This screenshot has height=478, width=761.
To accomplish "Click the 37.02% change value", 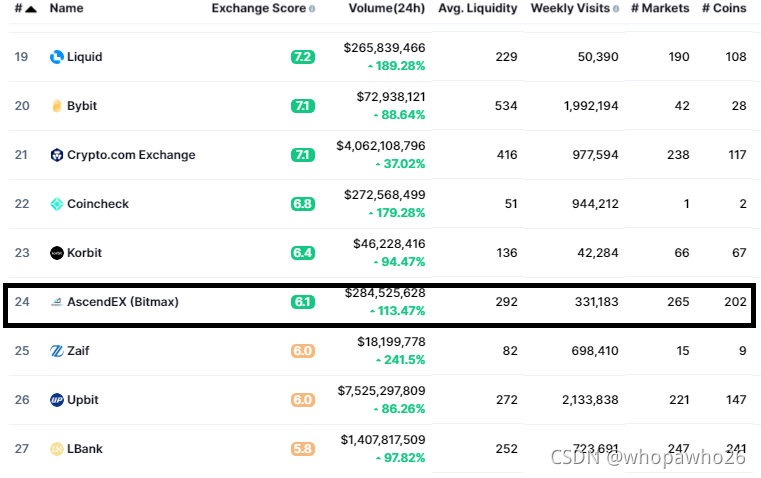I will pos(404,164).
